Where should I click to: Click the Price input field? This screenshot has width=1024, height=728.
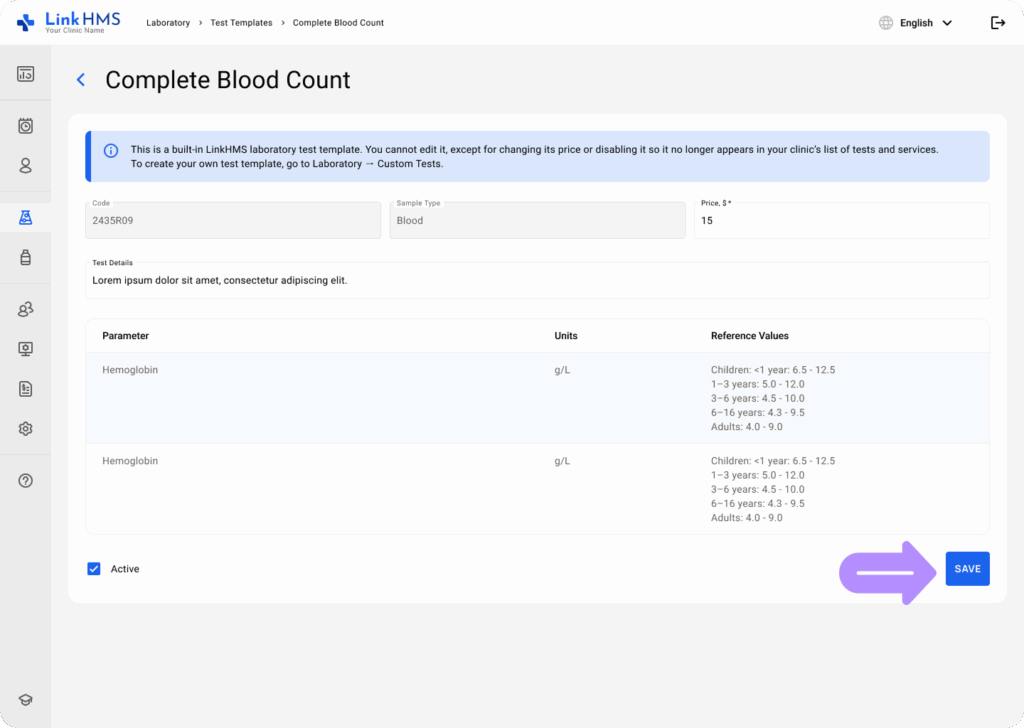point(841,221)
